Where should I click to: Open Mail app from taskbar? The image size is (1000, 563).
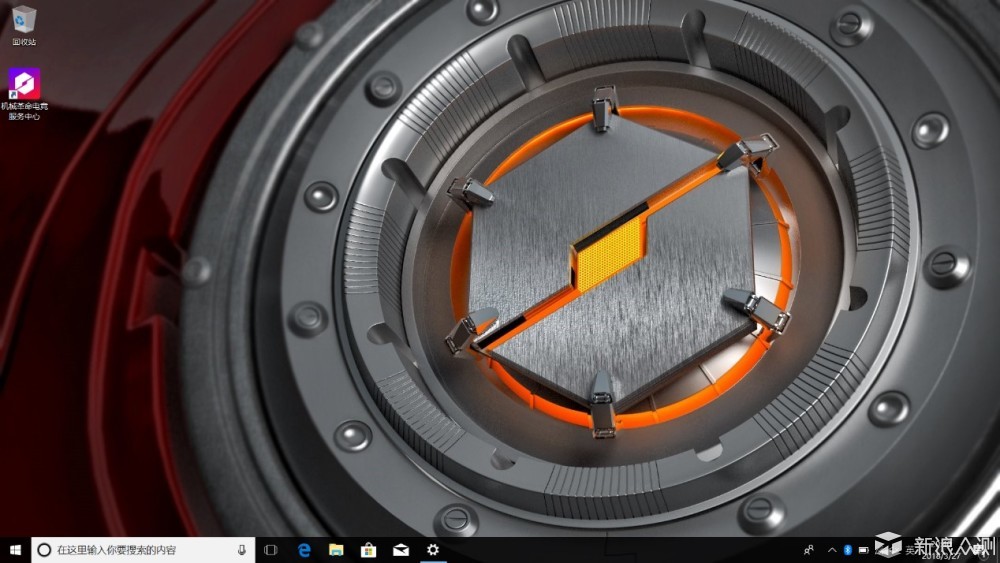(401, 550)
